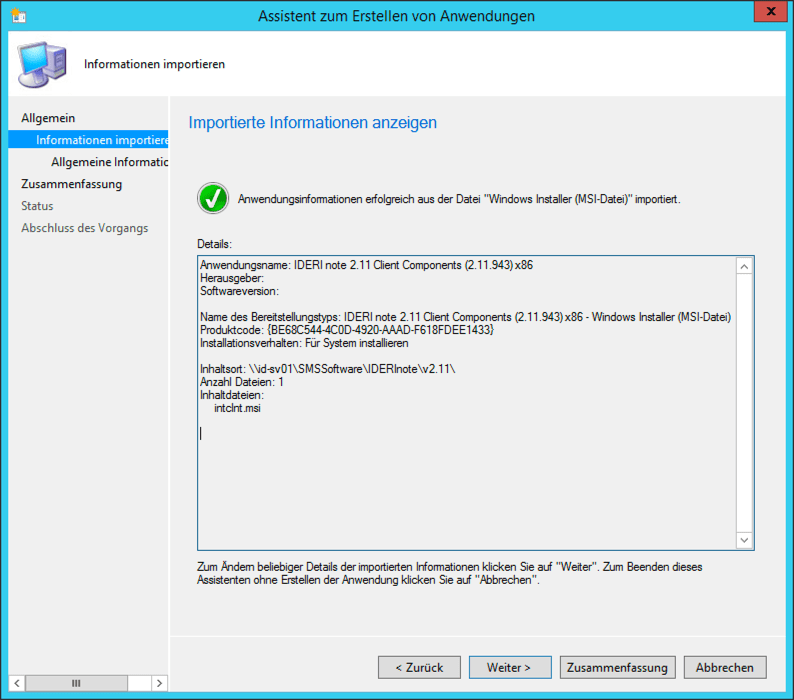Close the application wizard window

click(770, 11)
